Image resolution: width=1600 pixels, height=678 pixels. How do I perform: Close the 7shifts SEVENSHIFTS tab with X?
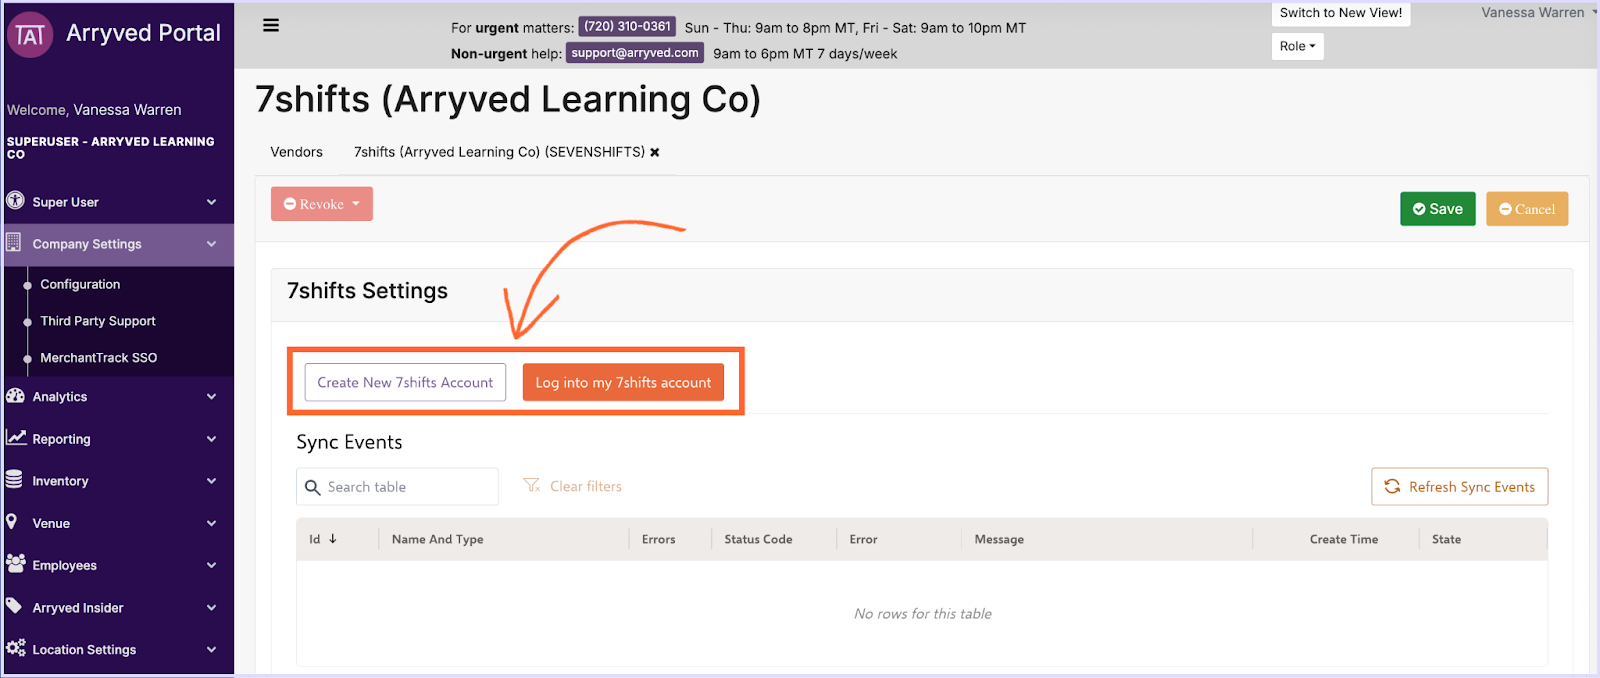[x=655, y=153]
